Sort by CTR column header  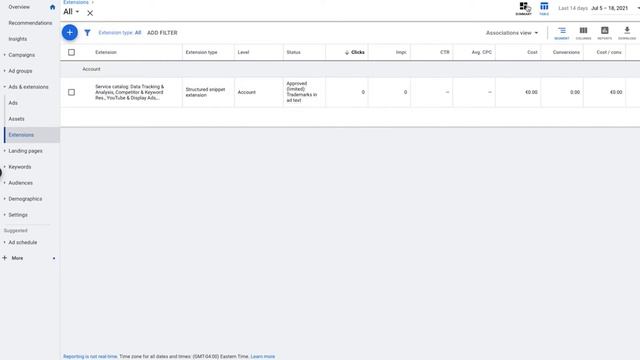(444, 52)
